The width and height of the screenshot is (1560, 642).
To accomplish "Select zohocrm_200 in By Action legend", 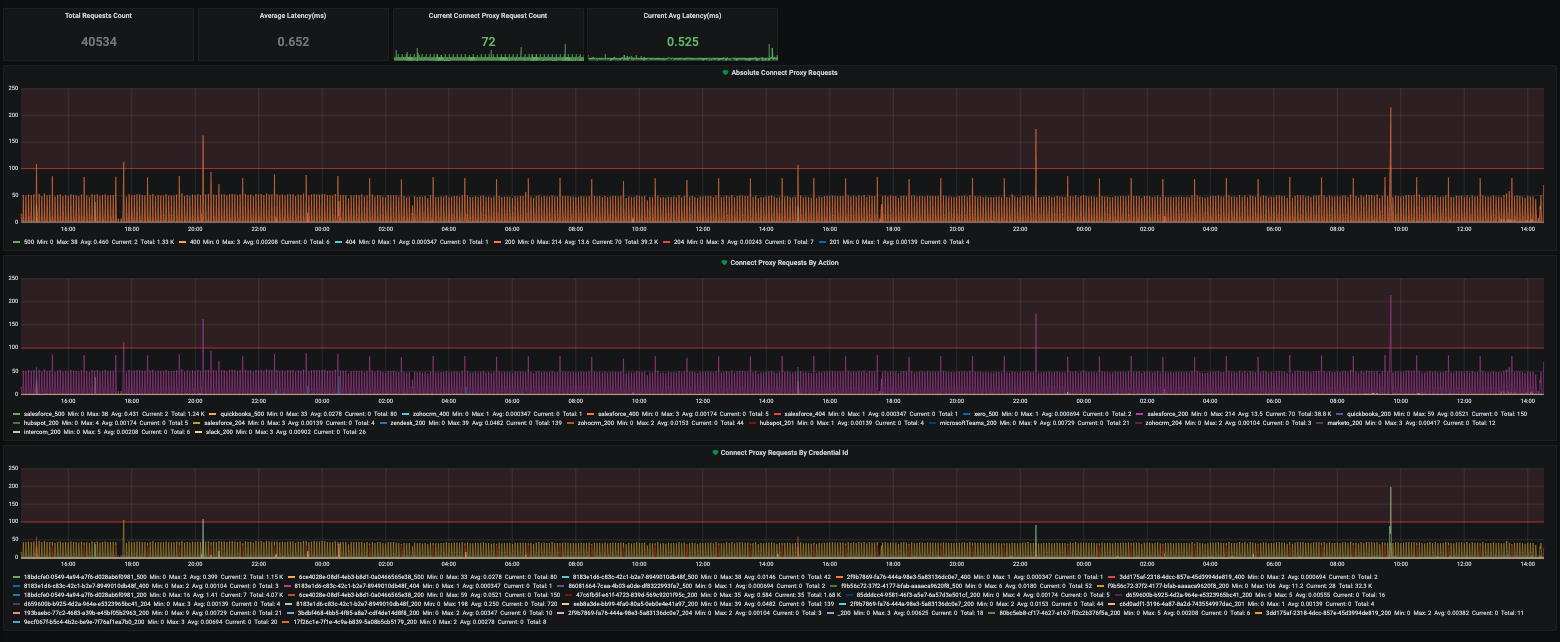I will tap(596, 423).
